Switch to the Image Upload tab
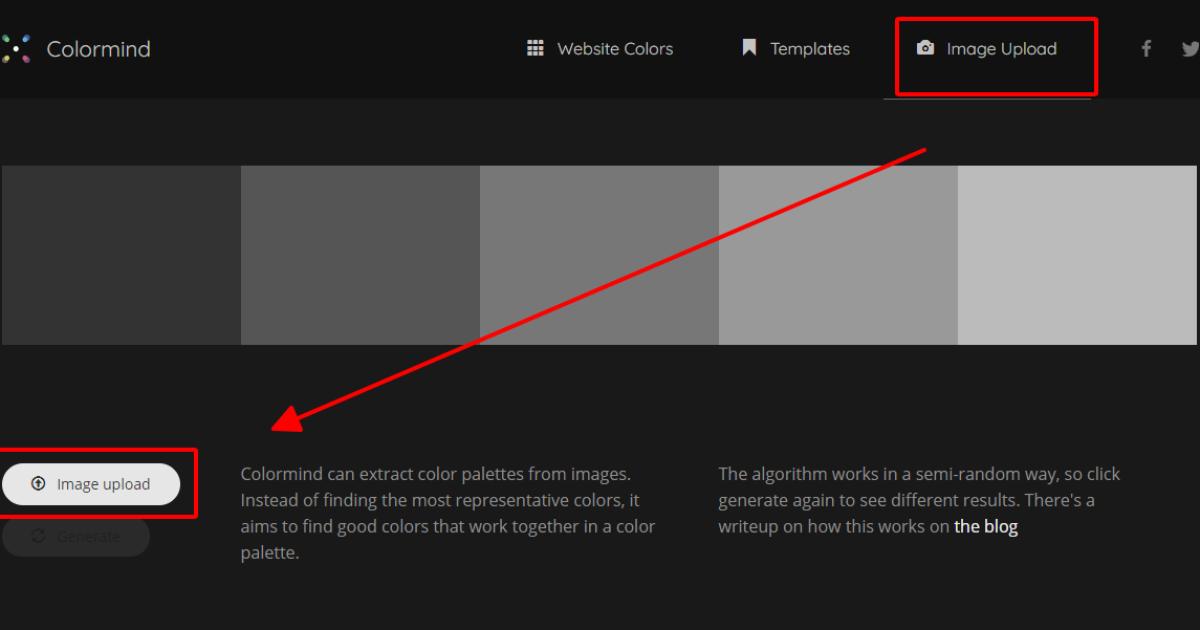This screenshot has width=1200, height=630. point(1000,48)
